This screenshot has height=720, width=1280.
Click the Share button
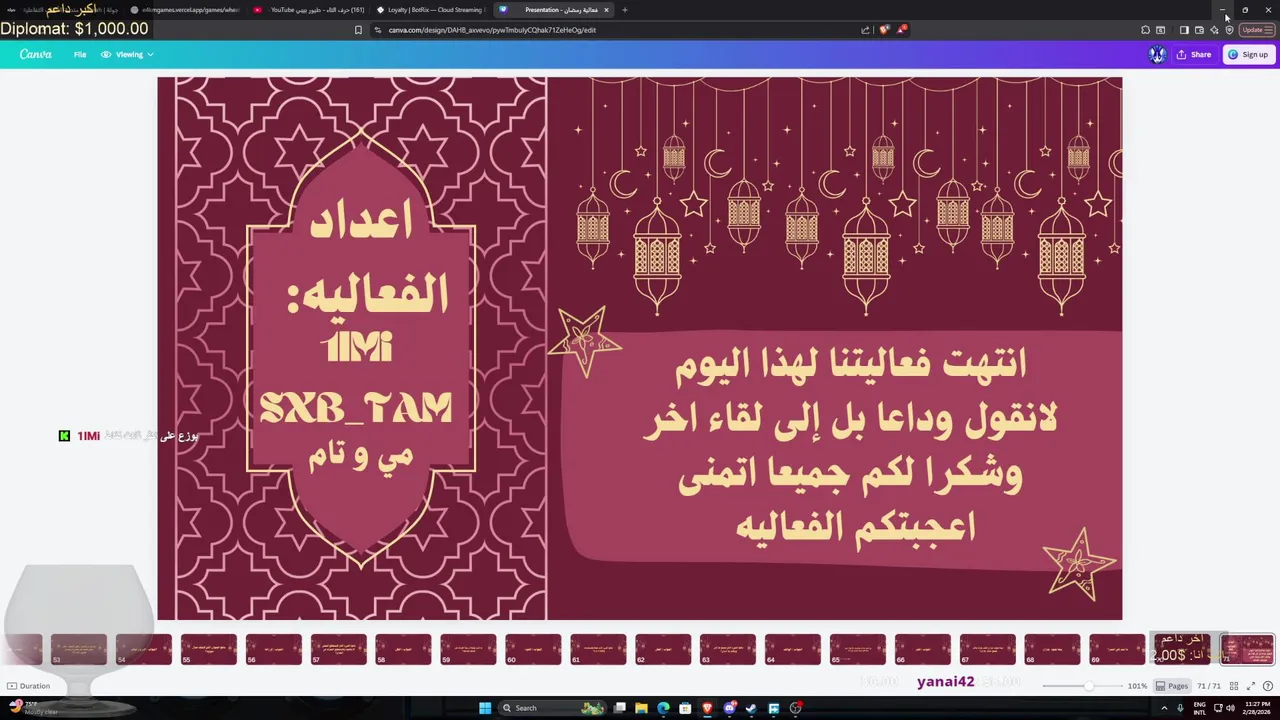(1194, 54)
